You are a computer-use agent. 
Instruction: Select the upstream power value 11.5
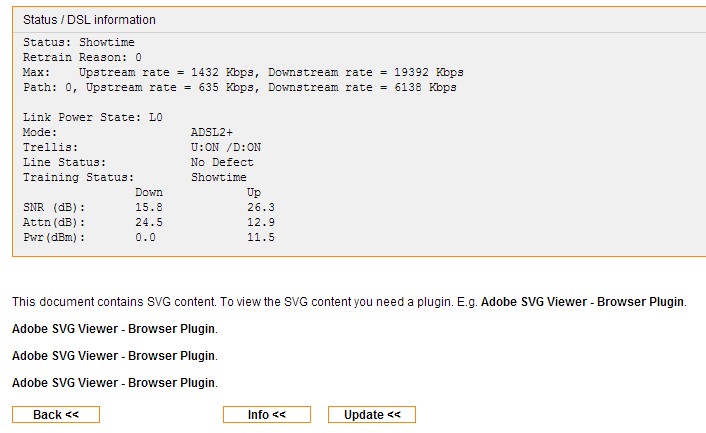261,237
